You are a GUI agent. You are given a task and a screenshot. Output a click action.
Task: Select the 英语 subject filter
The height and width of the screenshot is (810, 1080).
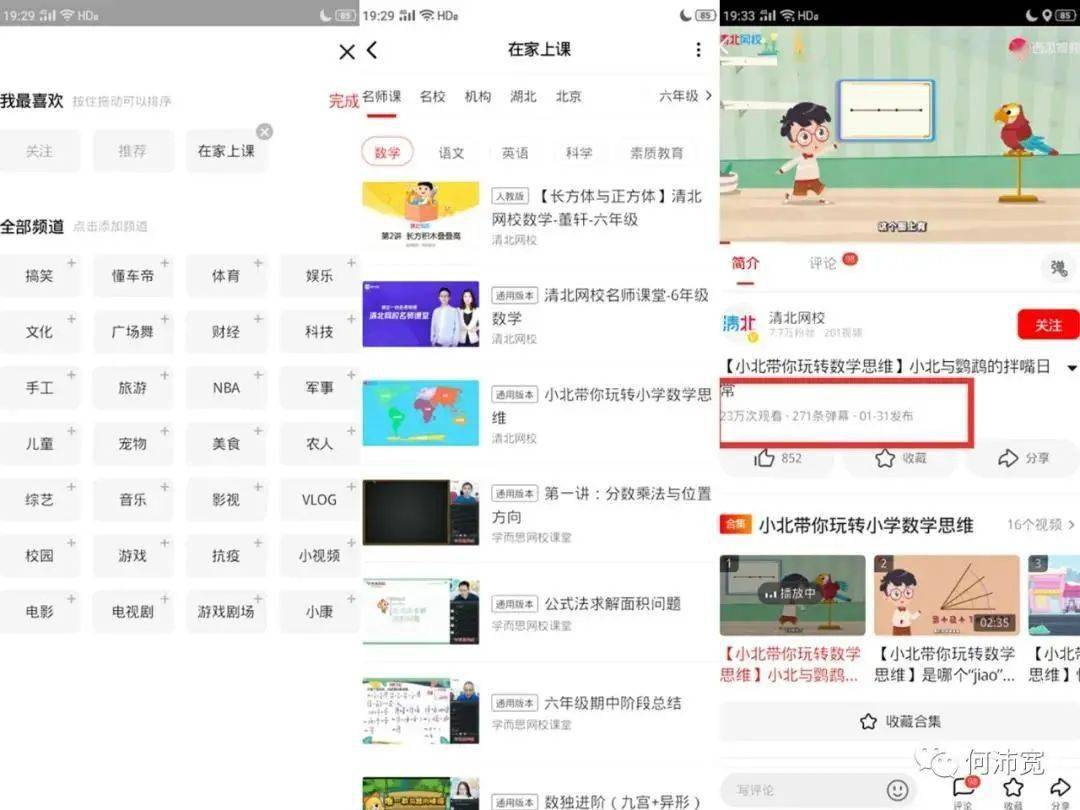[x=515, y=153]
